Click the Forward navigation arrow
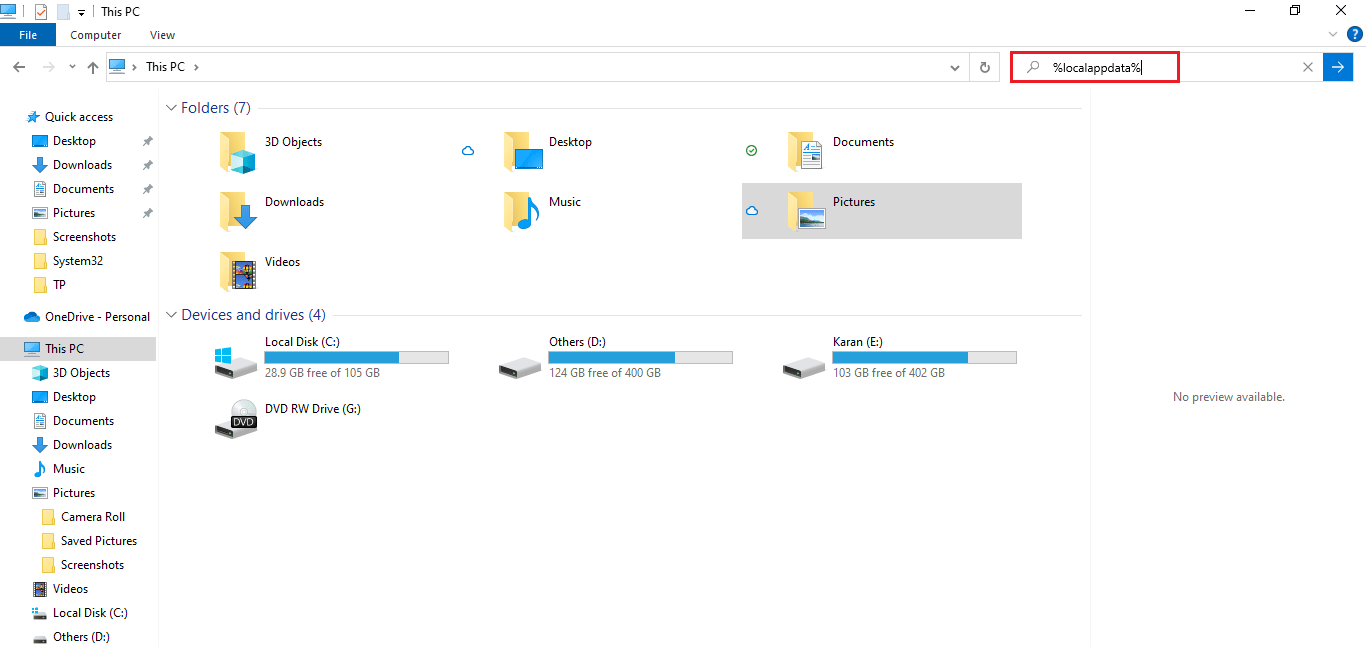This screenshot has width=1366, height=647. tap(47, 67)
